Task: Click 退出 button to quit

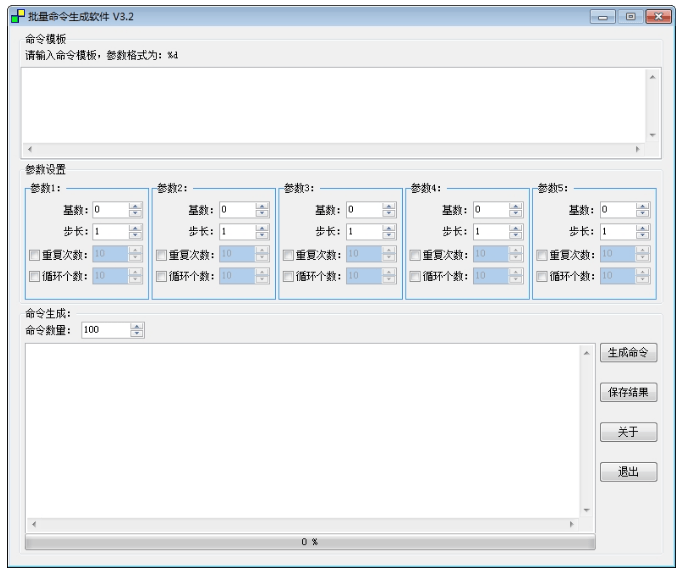Action: (628, 472)
